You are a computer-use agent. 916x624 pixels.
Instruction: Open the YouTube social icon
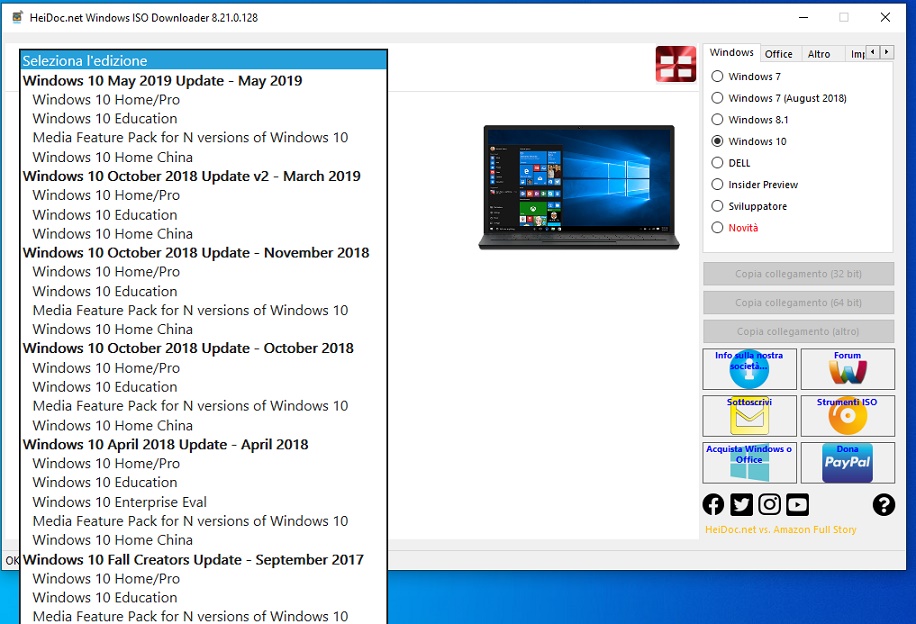click(797, 504)
